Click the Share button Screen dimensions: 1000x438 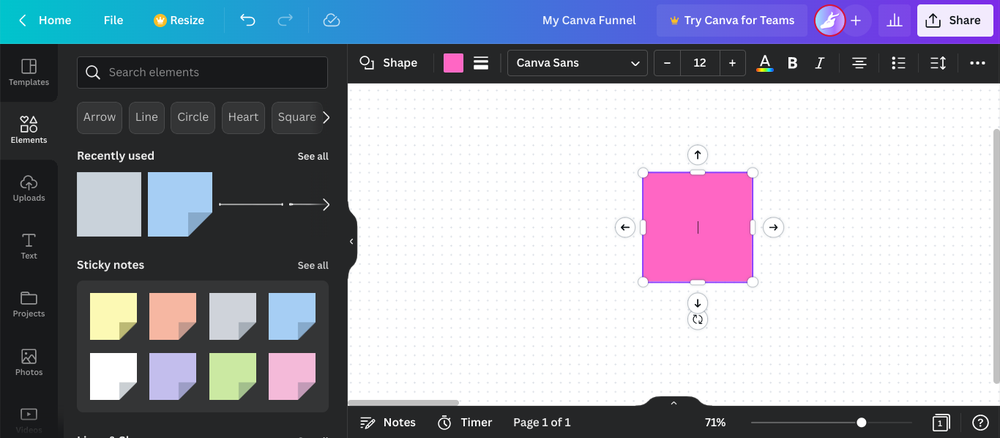click(955, 20)
